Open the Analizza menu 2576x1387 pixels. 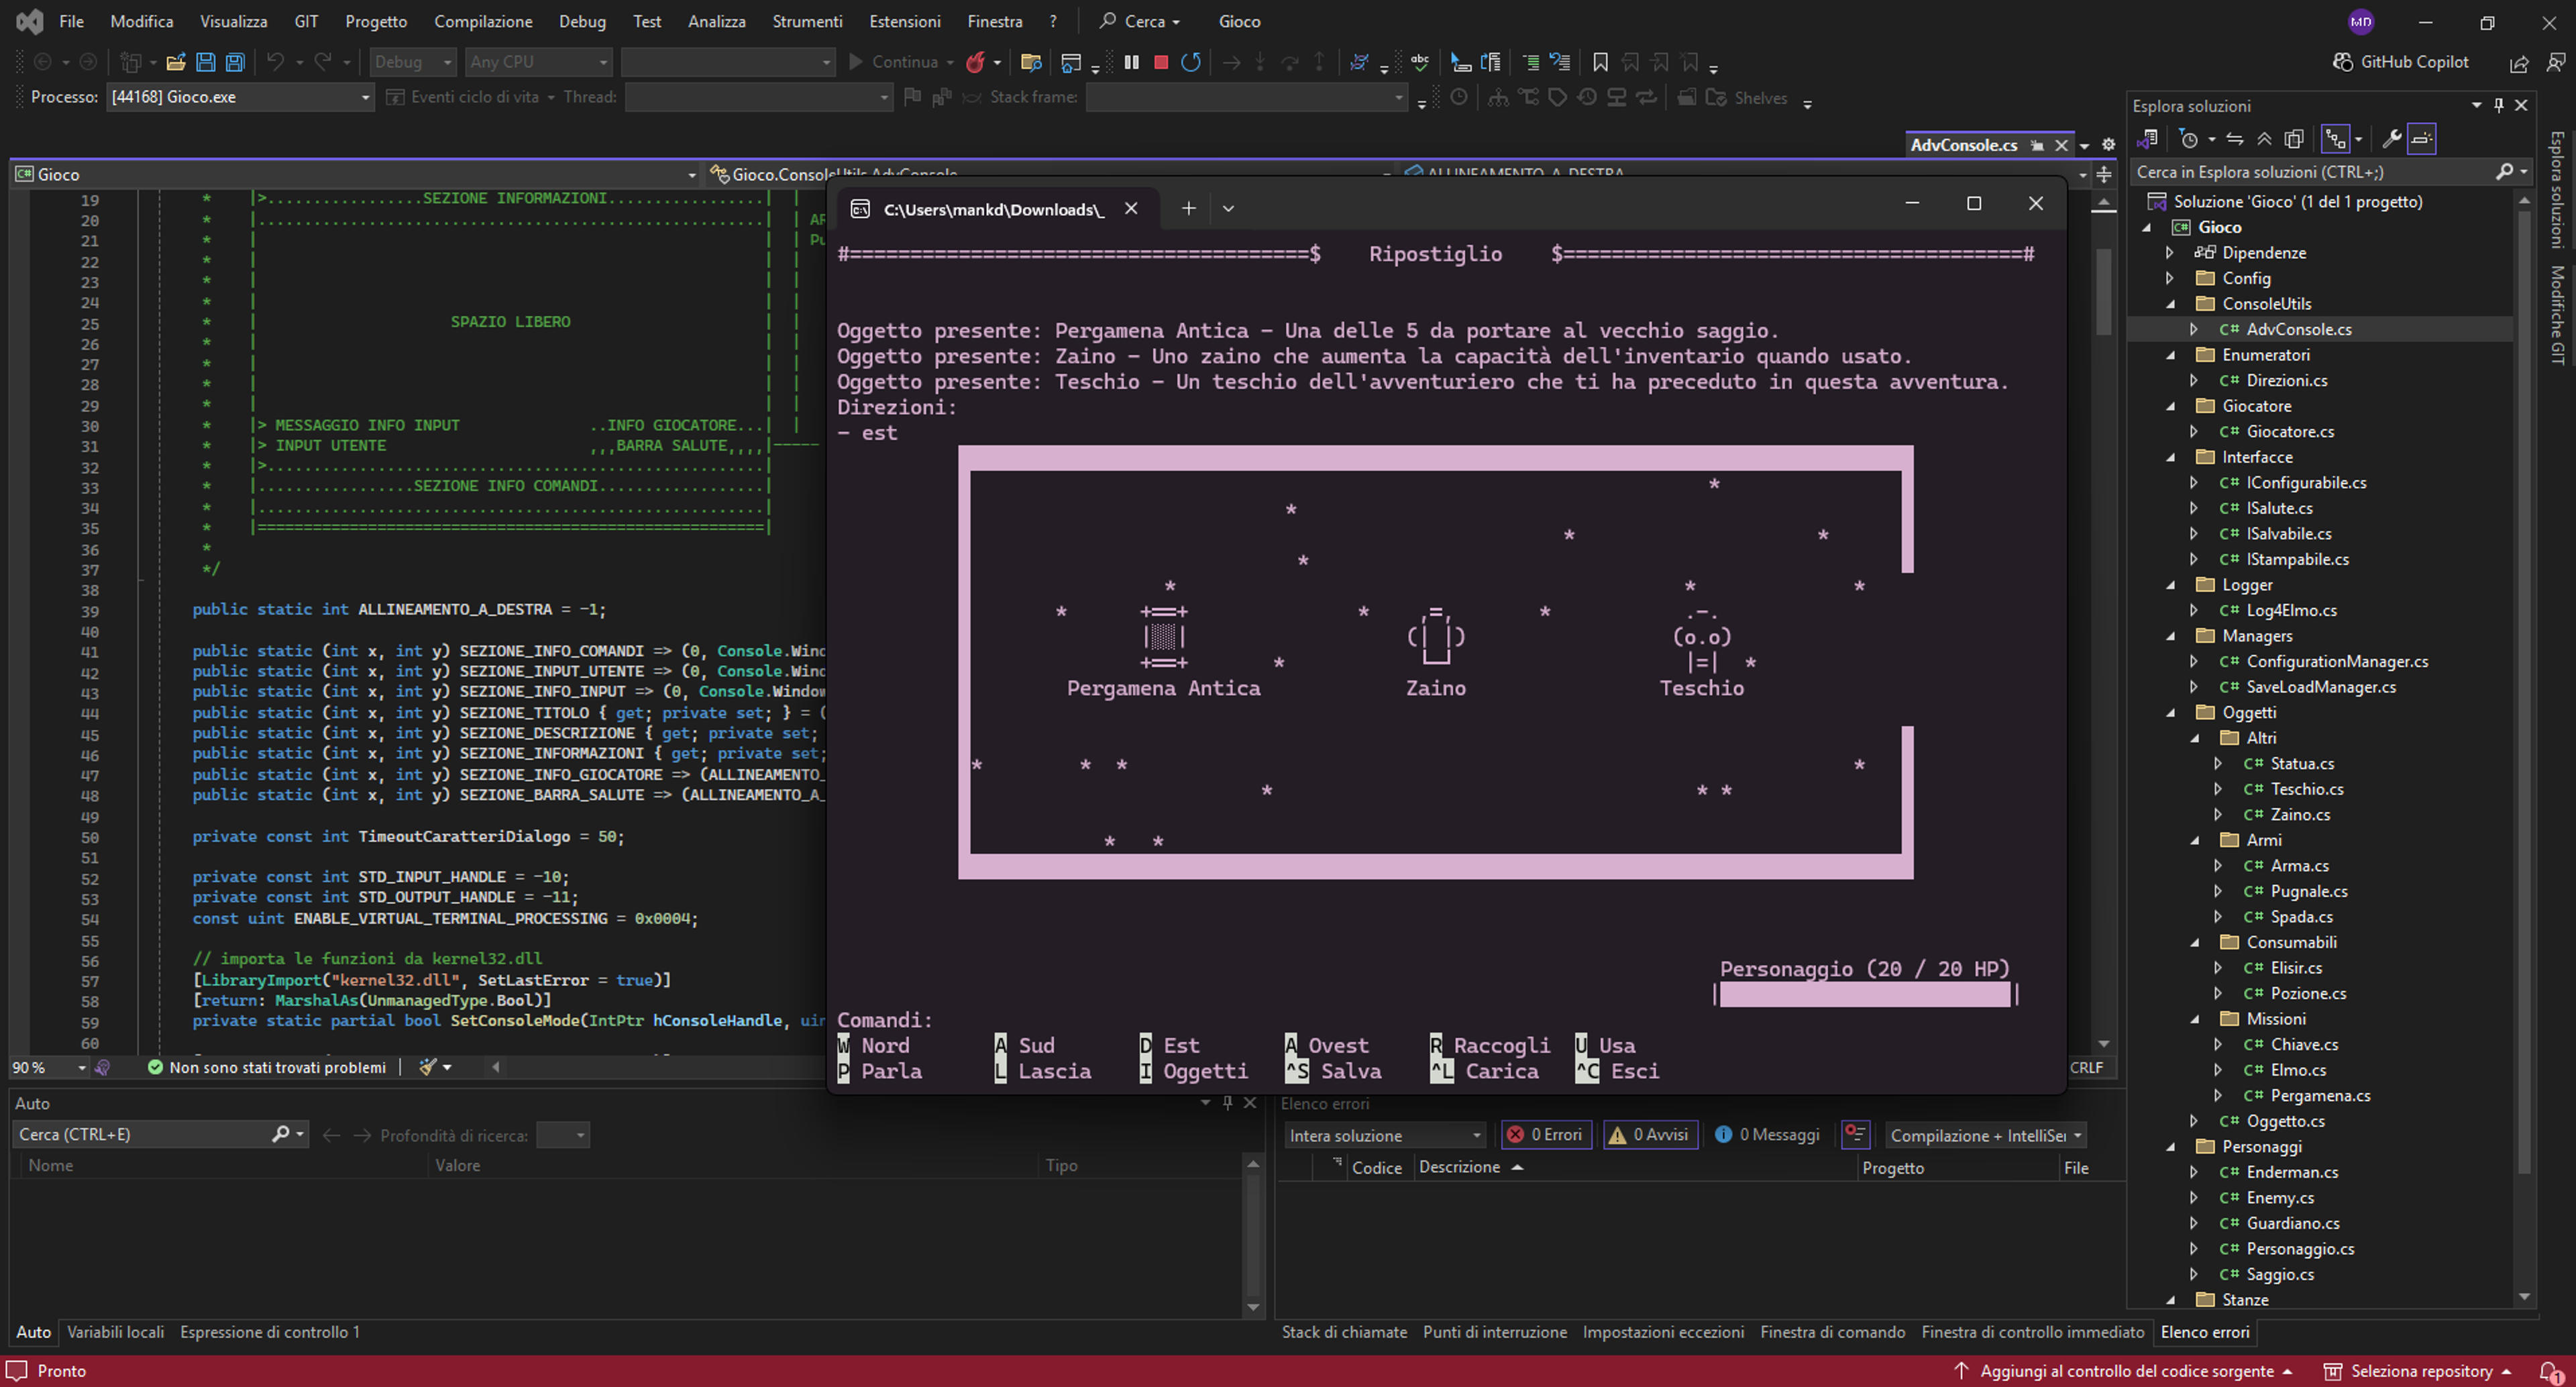(716, 21)
